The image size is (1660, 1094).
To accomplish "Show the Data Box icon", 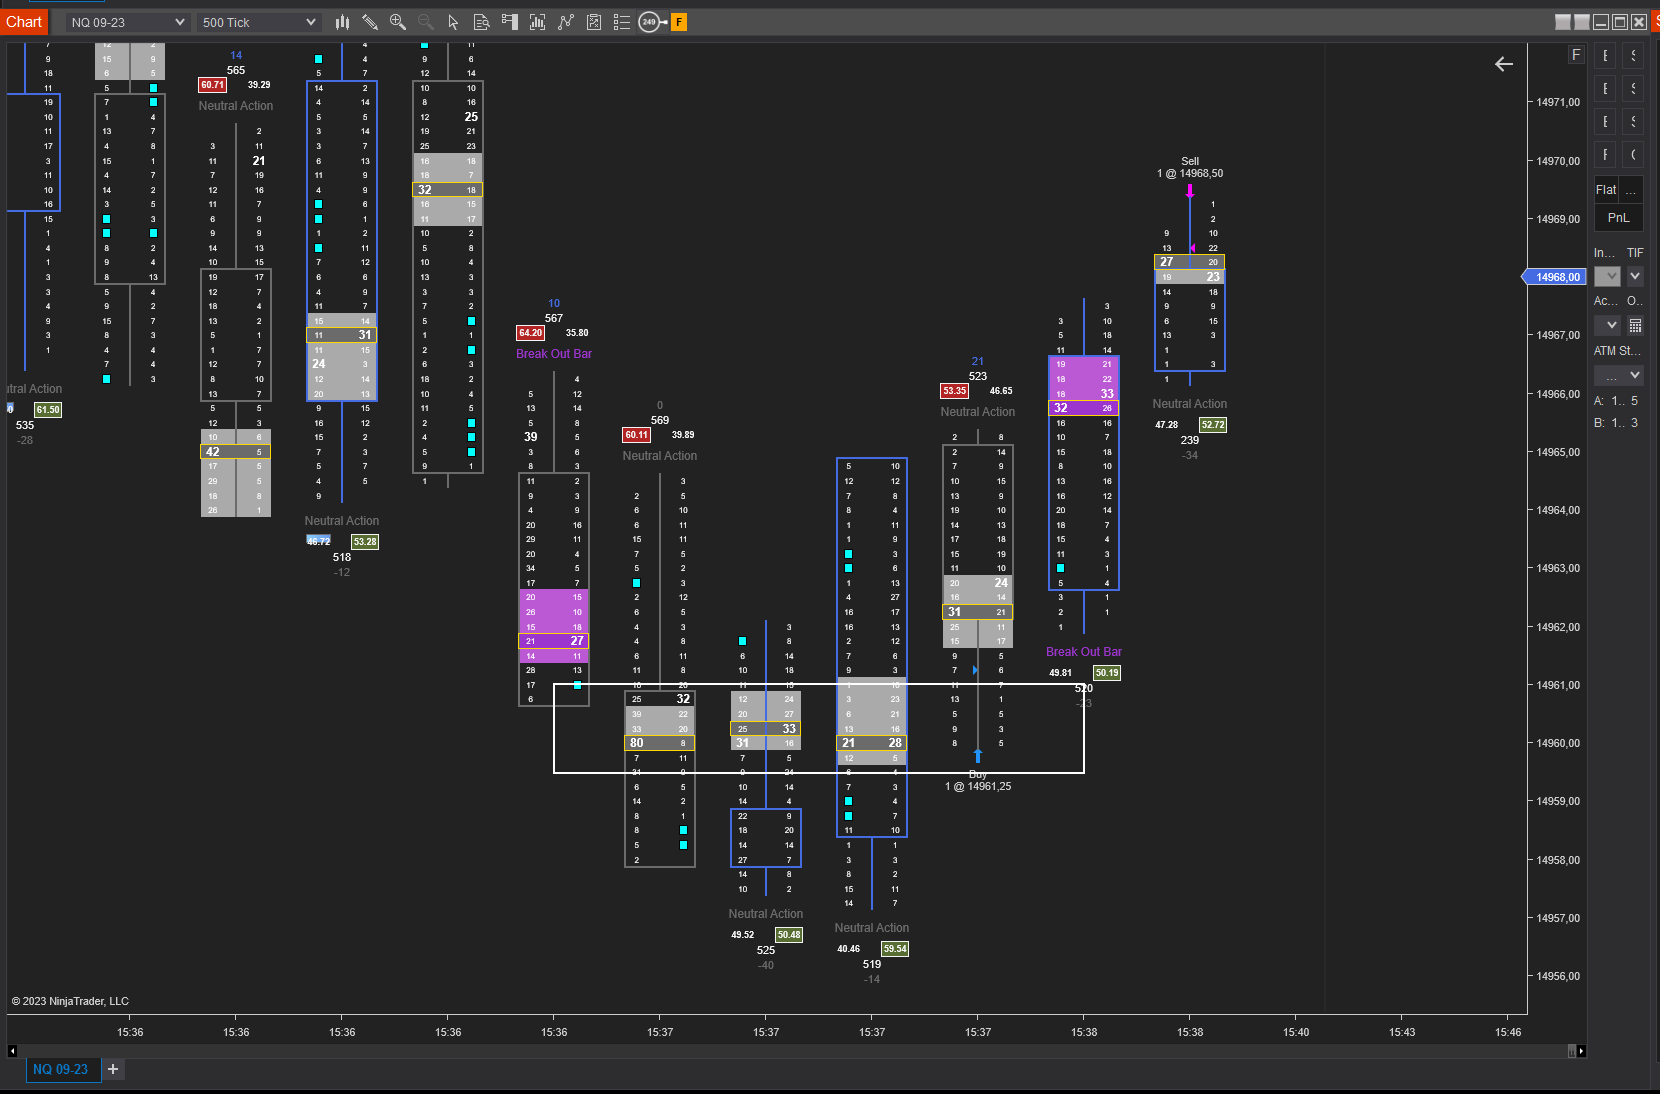I will click(x=481, y=22).
